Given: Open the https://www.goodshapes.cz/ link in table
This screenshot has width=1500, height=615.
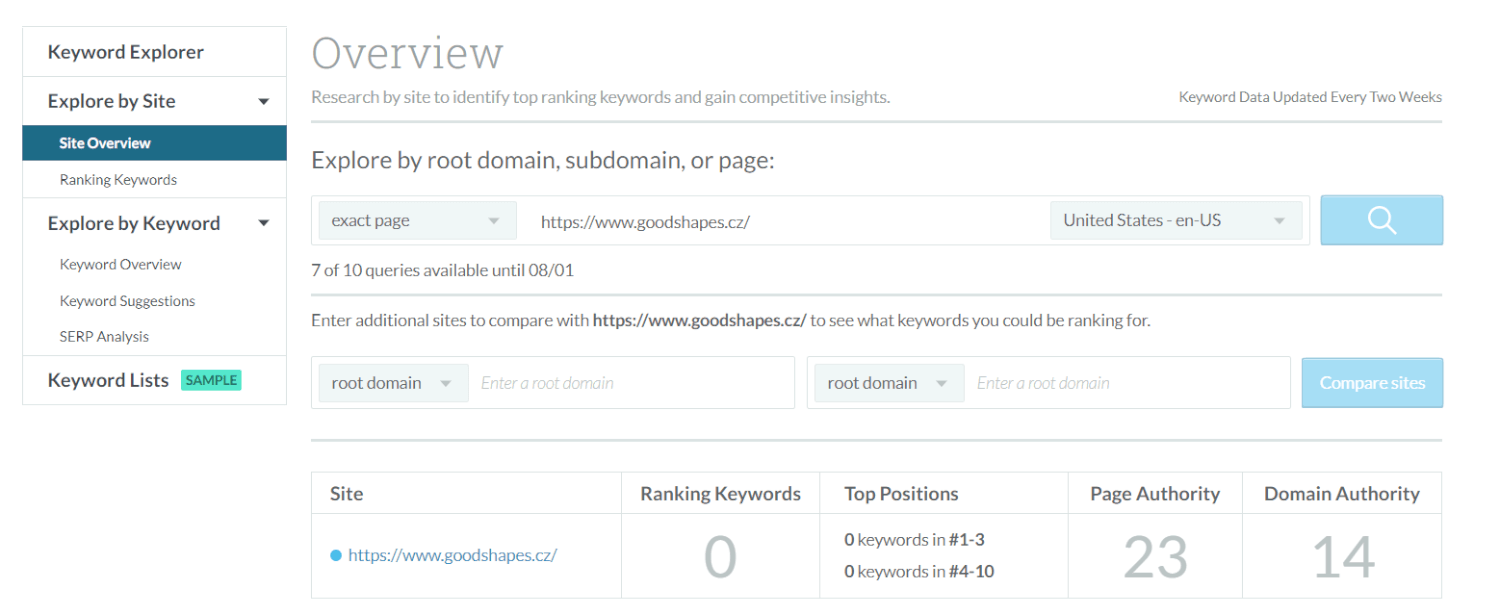Looking at the screenshot, I should tap(452, 556).
